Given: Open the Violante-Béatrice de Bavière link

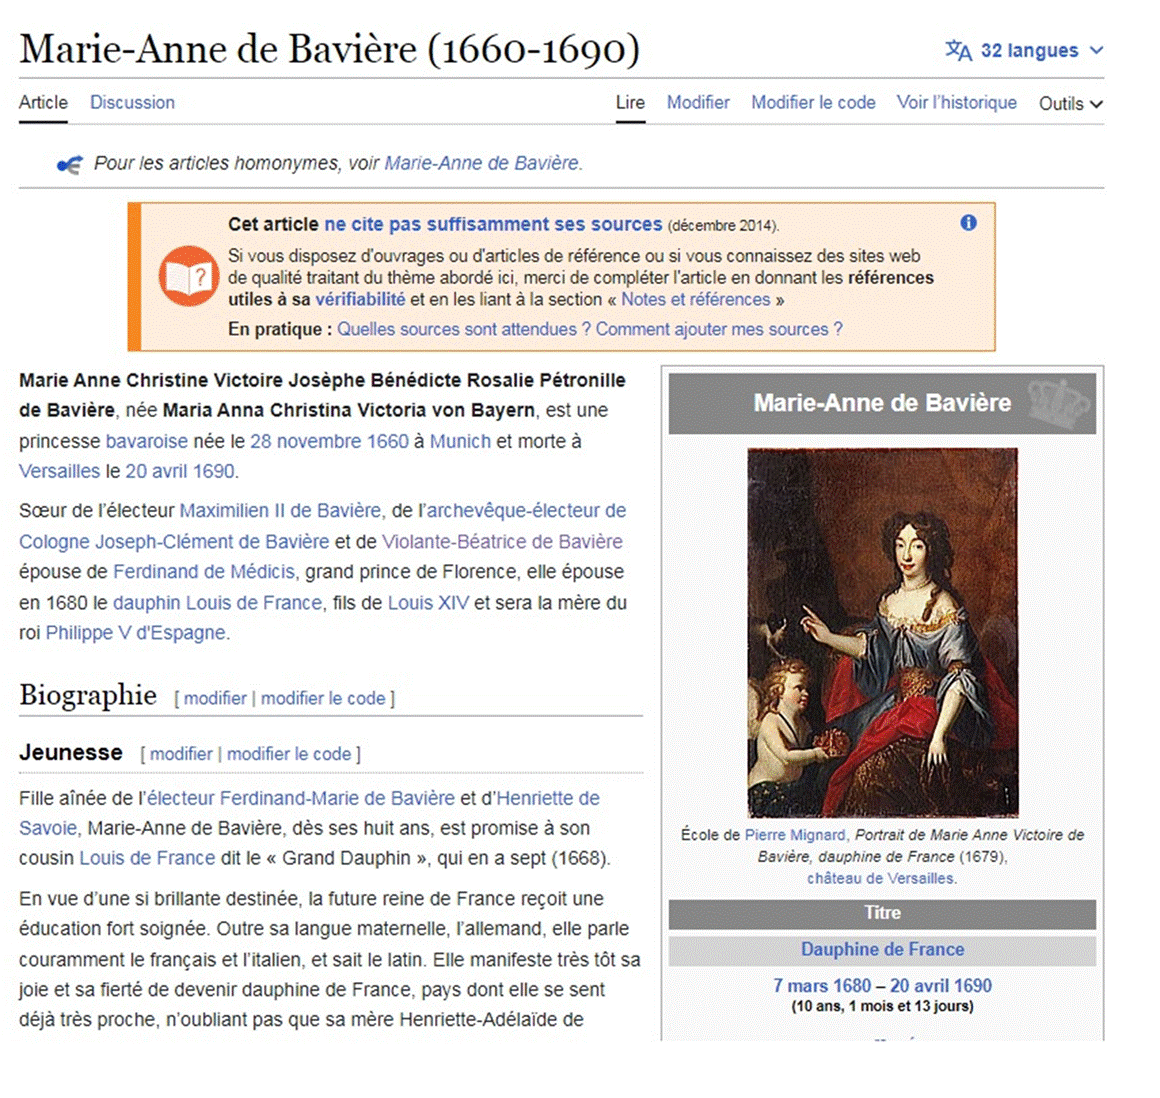Looking at the screenshot, I should pos(502,542).
